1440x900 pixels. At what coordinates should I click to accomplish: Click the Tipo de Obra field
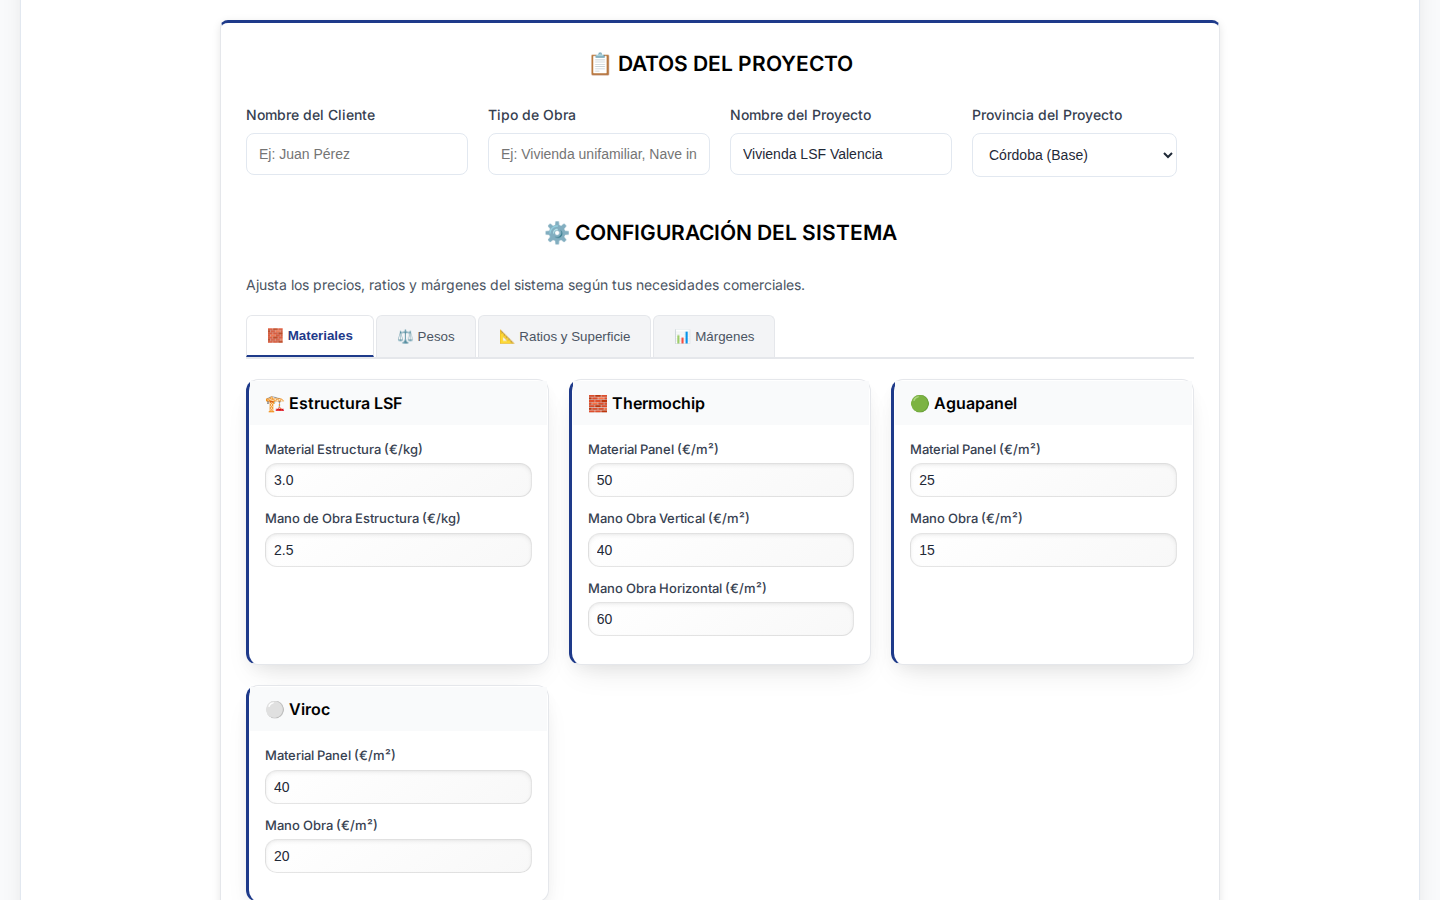tap(598, 154)
